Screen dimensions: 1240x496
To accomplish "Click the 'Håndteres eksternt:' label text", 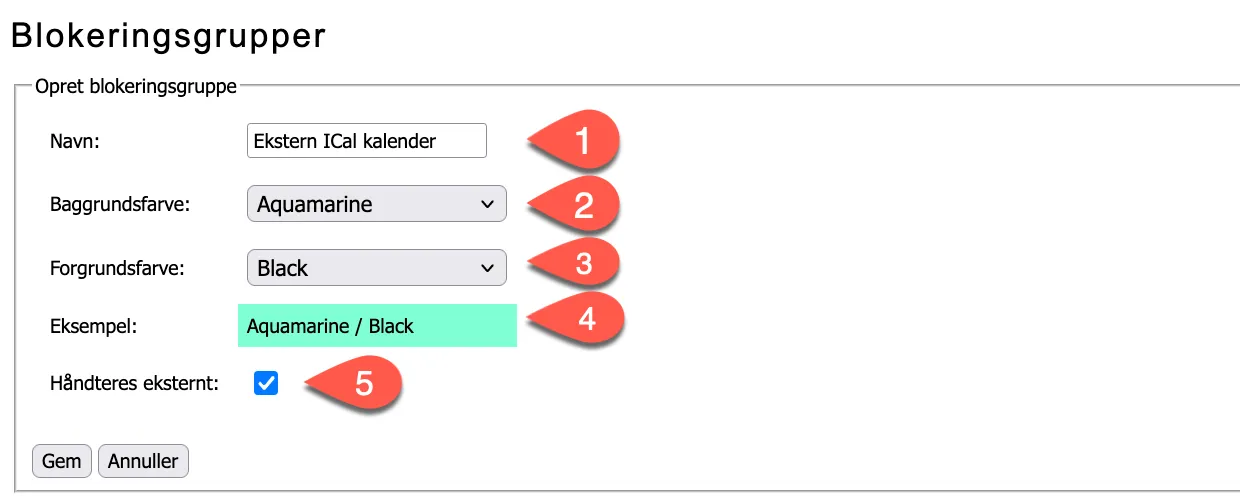I will (134, 383).
